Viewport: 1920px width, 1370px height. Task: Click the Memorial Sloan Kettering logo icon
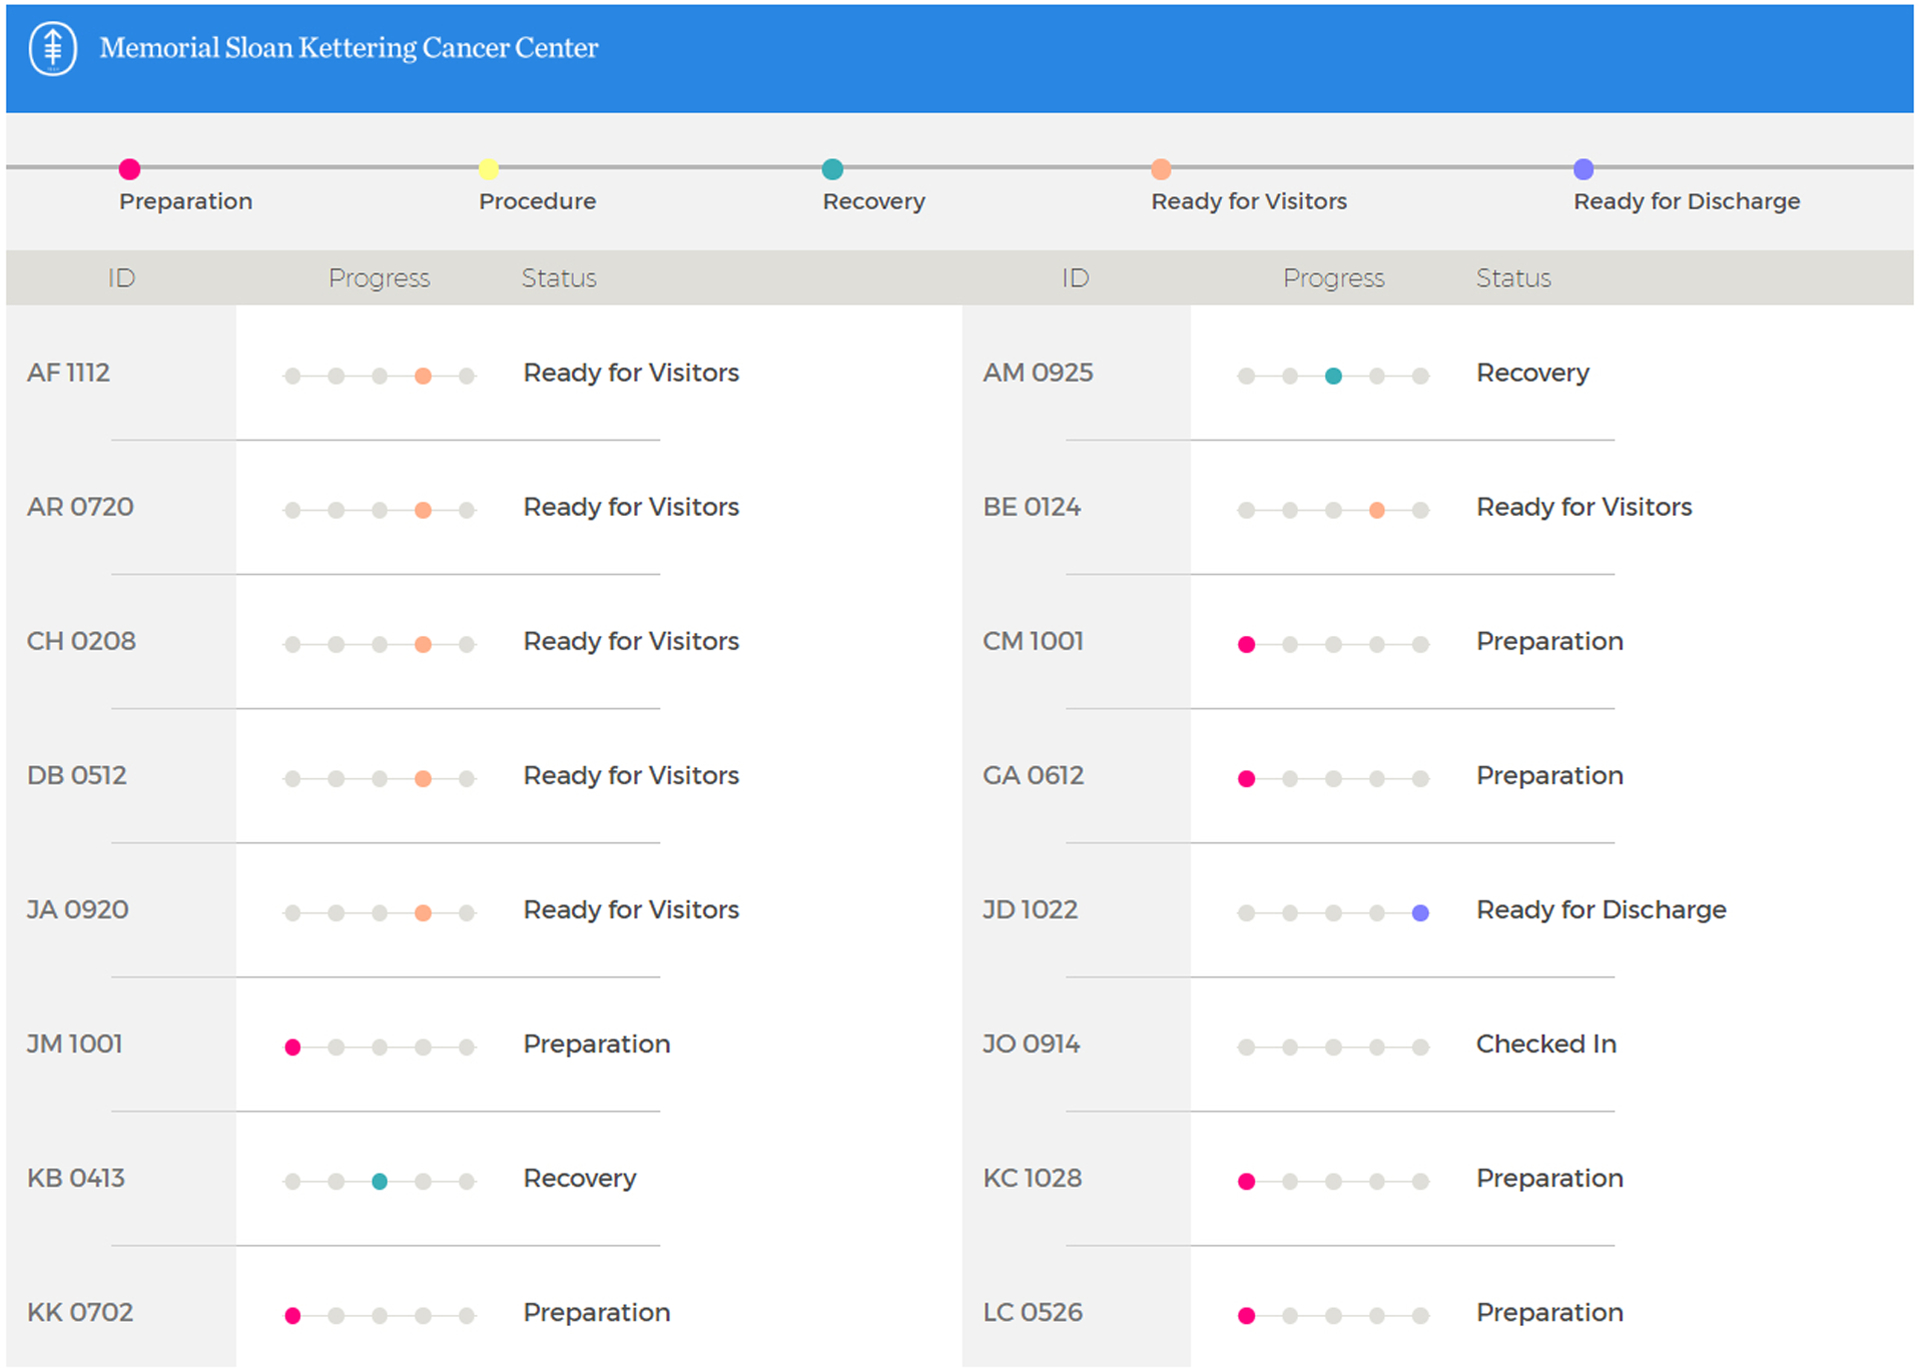click(53, 48)
